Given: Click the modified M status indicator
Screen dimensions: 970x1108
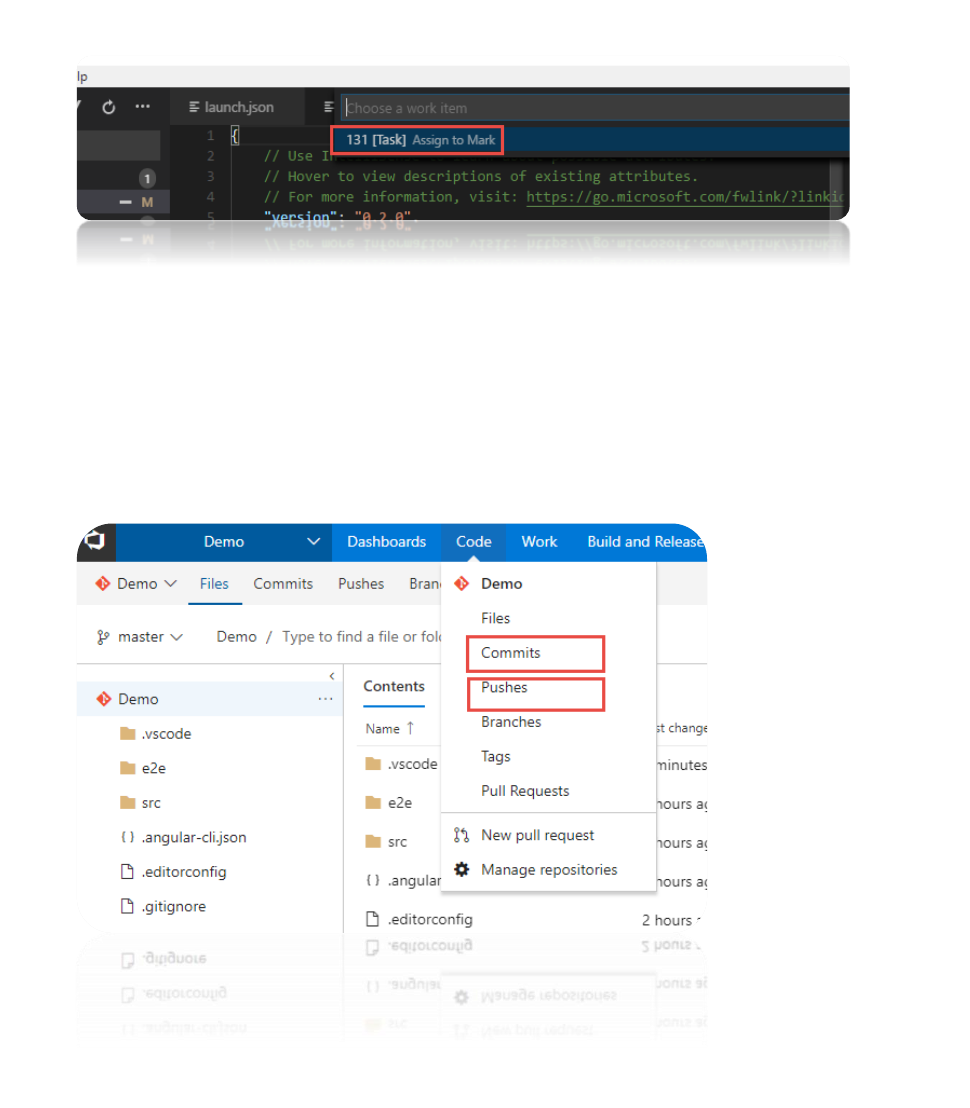Looking at the screenshot, I should click(147, 202).
